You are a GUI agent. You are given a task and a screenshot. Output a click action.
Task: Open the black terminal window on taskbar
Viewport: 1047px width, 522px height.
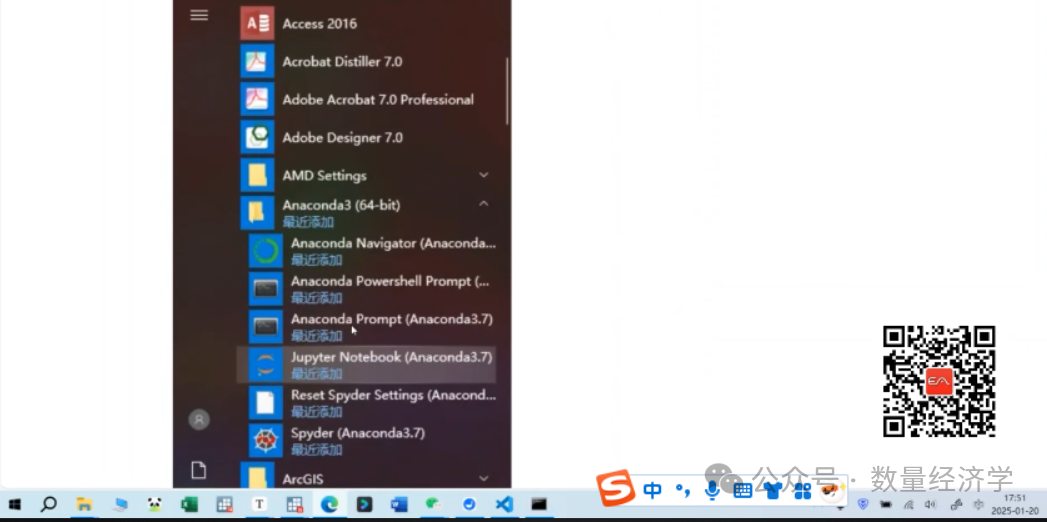539,504
